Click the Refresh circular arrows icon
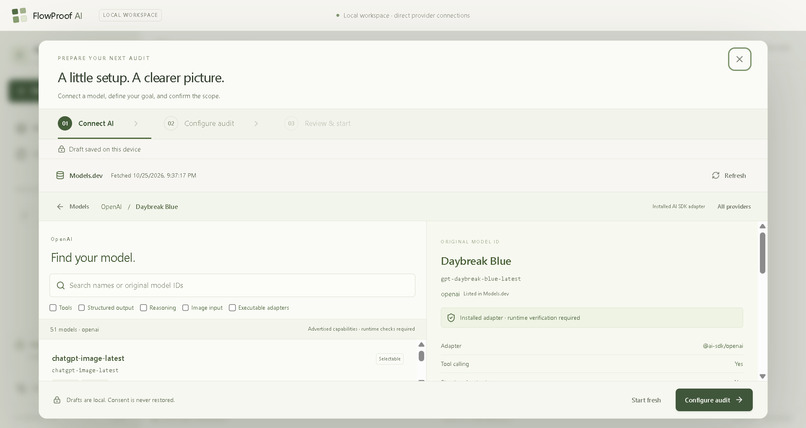The width and height of the screenshot is (806, 428). [716, 175]
